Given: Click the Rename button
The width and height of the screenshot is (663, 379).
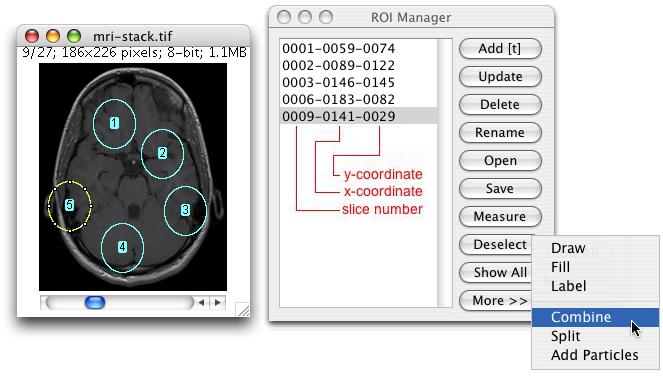Looking at the screenshot, I should coord(500,132).
